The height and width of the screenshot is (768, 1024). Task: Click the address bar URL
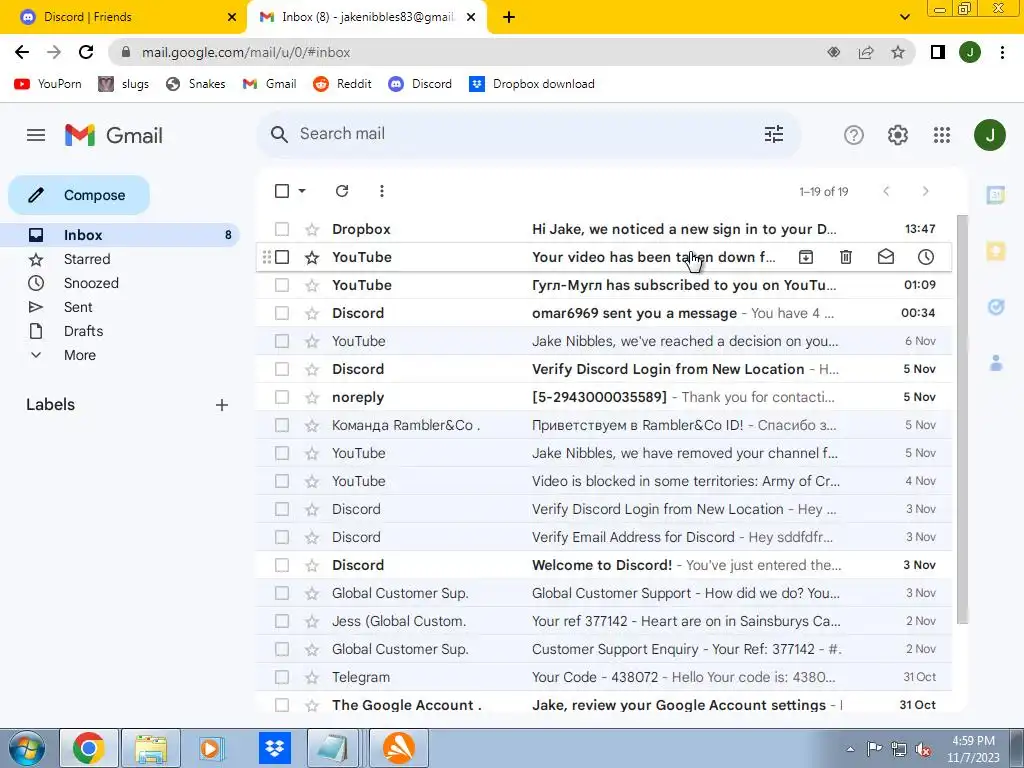[x=246, y=52]
